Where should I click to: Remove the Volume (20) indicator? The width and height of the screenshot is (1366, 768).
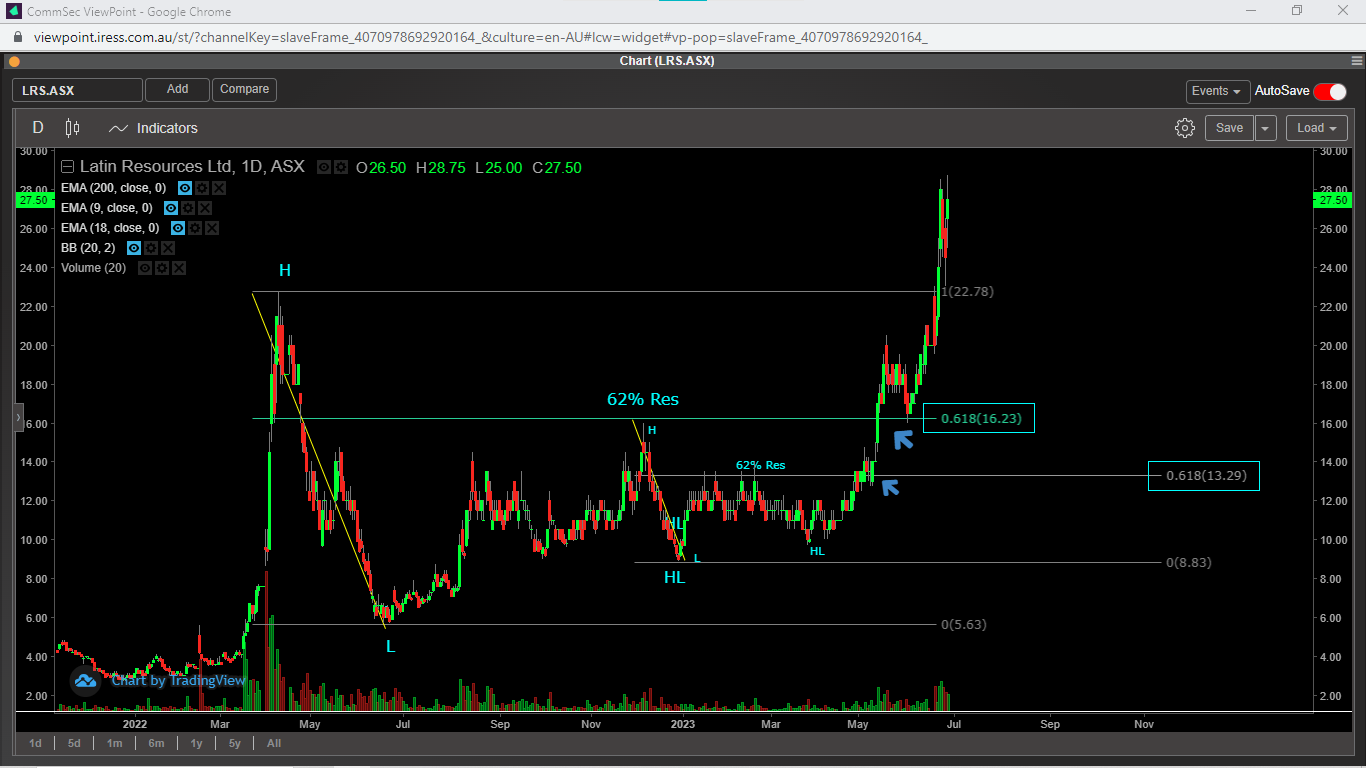coord(179,268)
